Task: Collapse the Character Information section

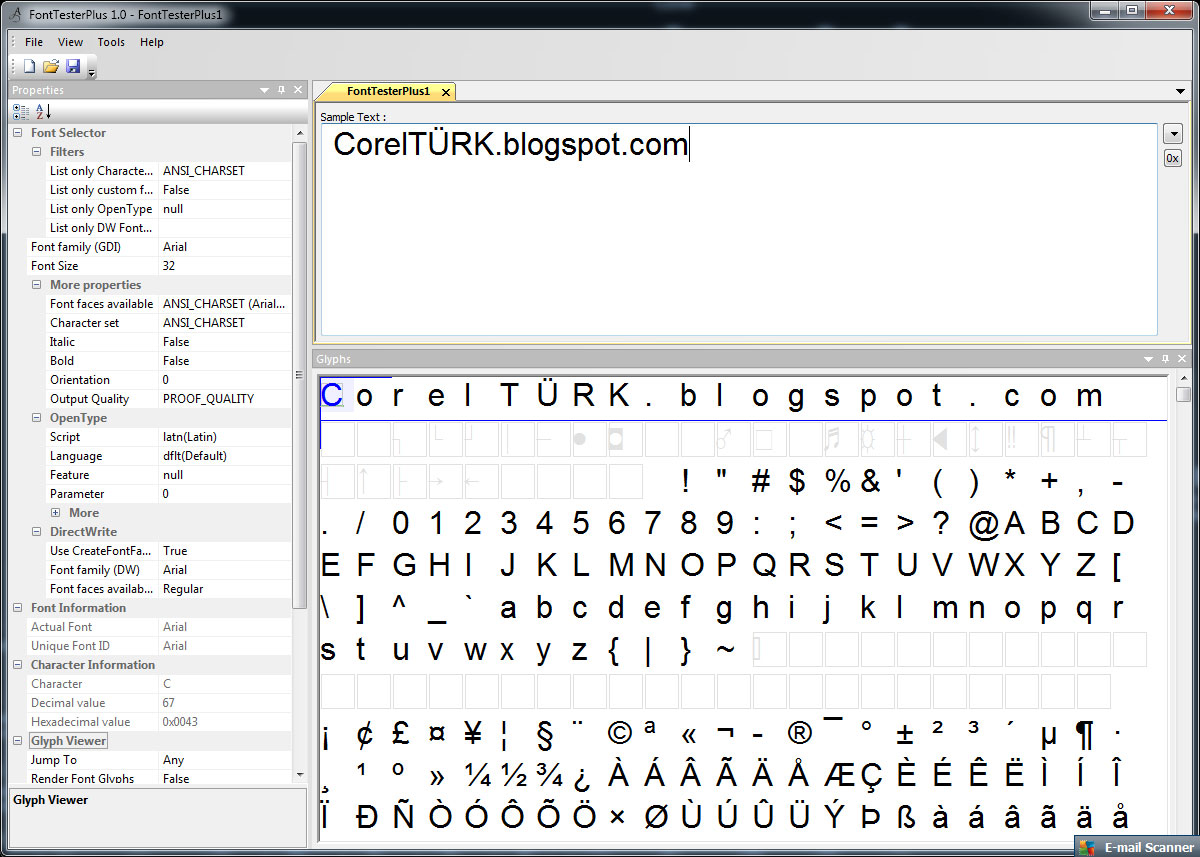Action: [18, 665]
